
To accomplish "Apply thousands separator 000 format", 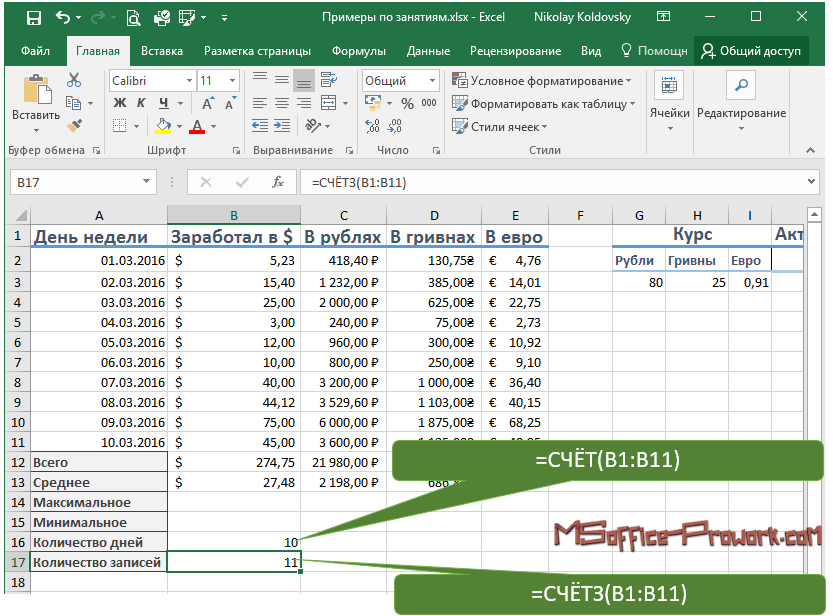I will pyautogui.click(x=429, y=103).
